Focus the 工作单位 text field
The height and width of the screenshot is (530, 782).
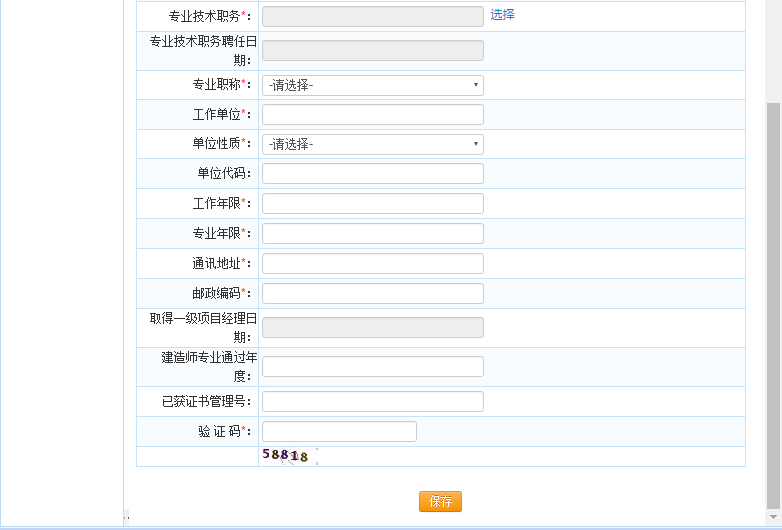(372, 115)
